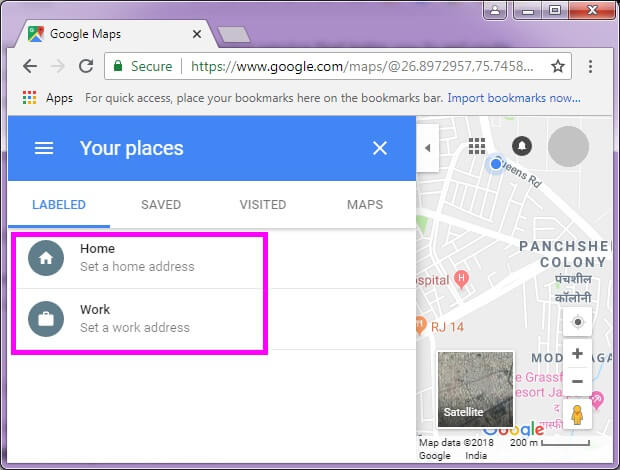The image size is (620, 470).
Task: Click the Work briefcase icon
Action: click(x=46, y=319)
